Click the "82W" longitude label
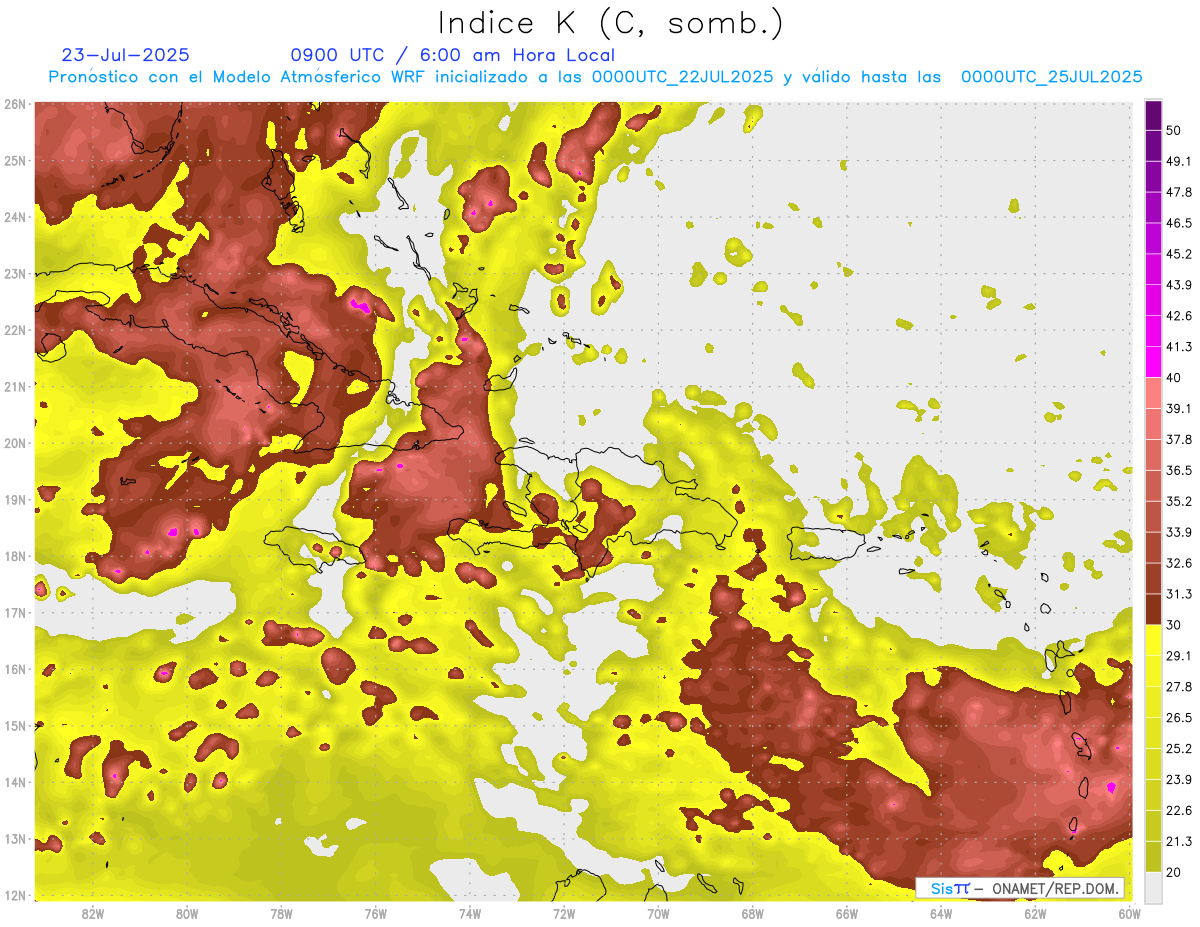This screenshot has height=927, width=1200. (x=93, y=913)
